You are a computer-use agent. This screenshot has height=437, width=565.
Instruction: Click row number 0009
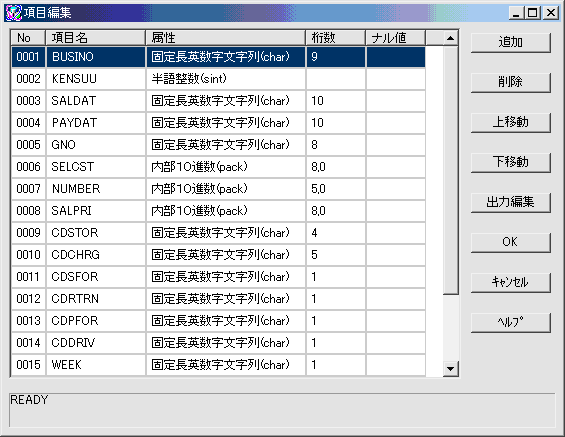pyautogui.click(x=28, y=233)
